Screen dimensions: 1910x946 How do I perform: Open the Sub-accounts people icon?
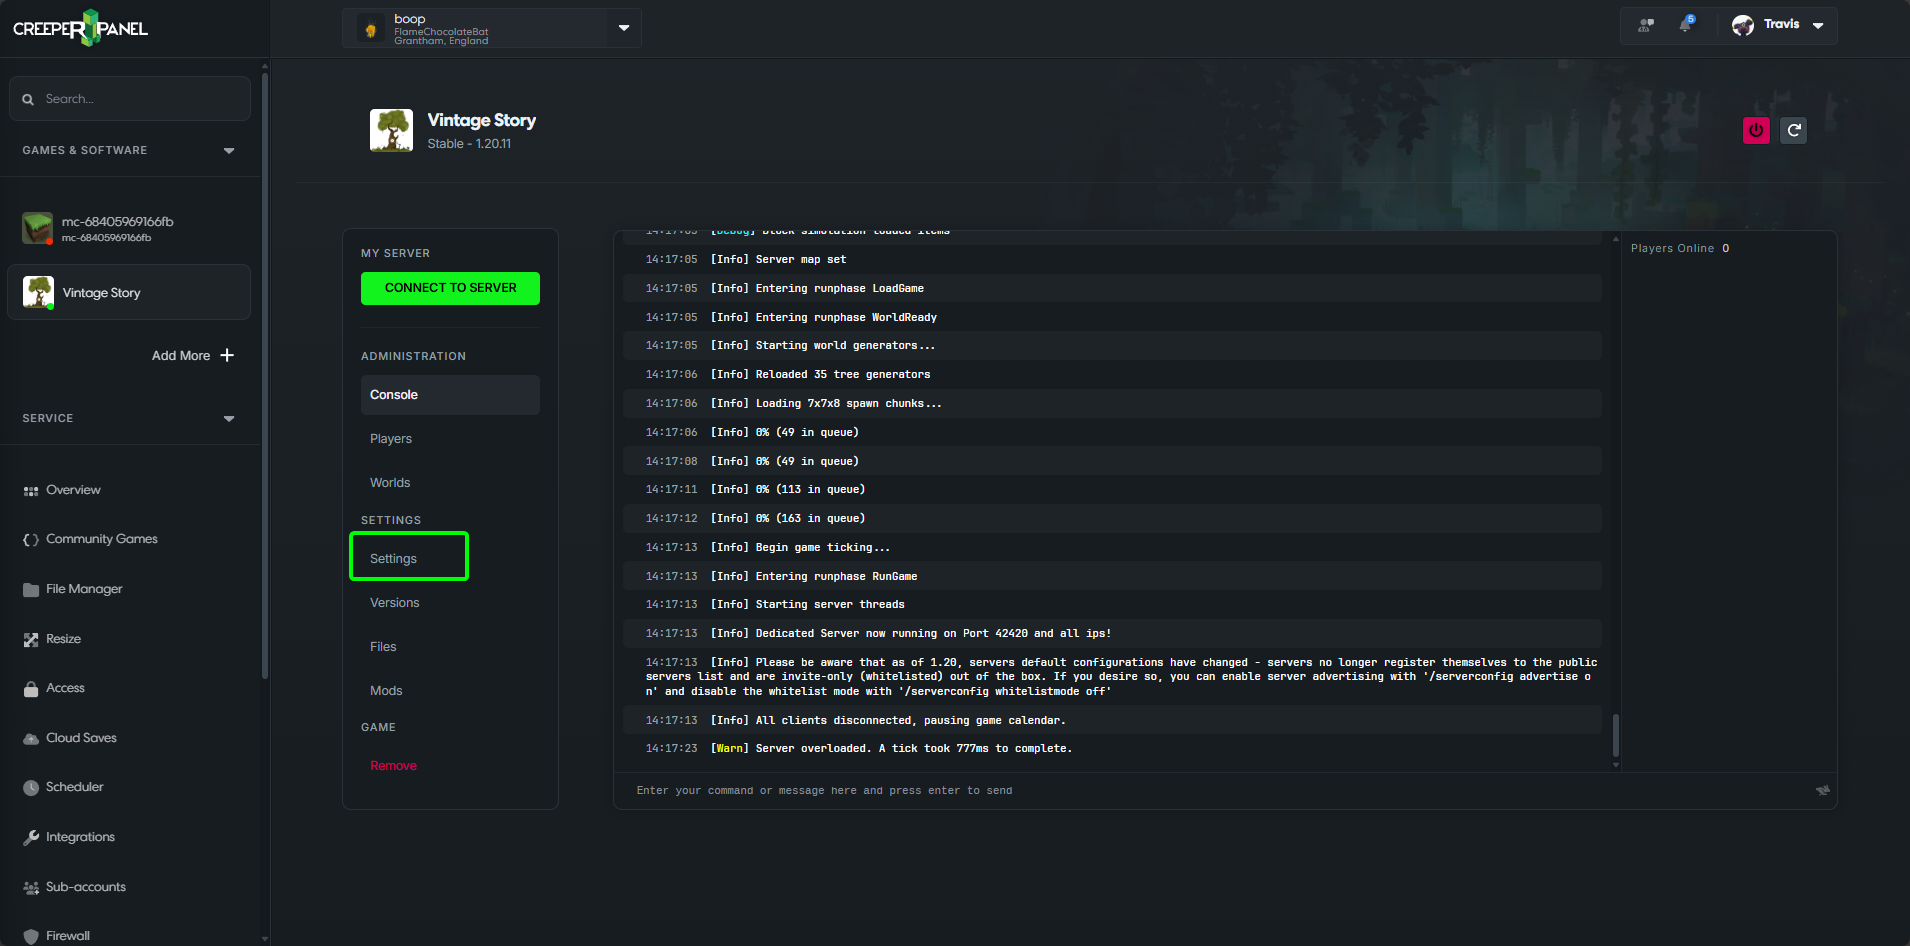pyautogui.click(x=31, y=888)
